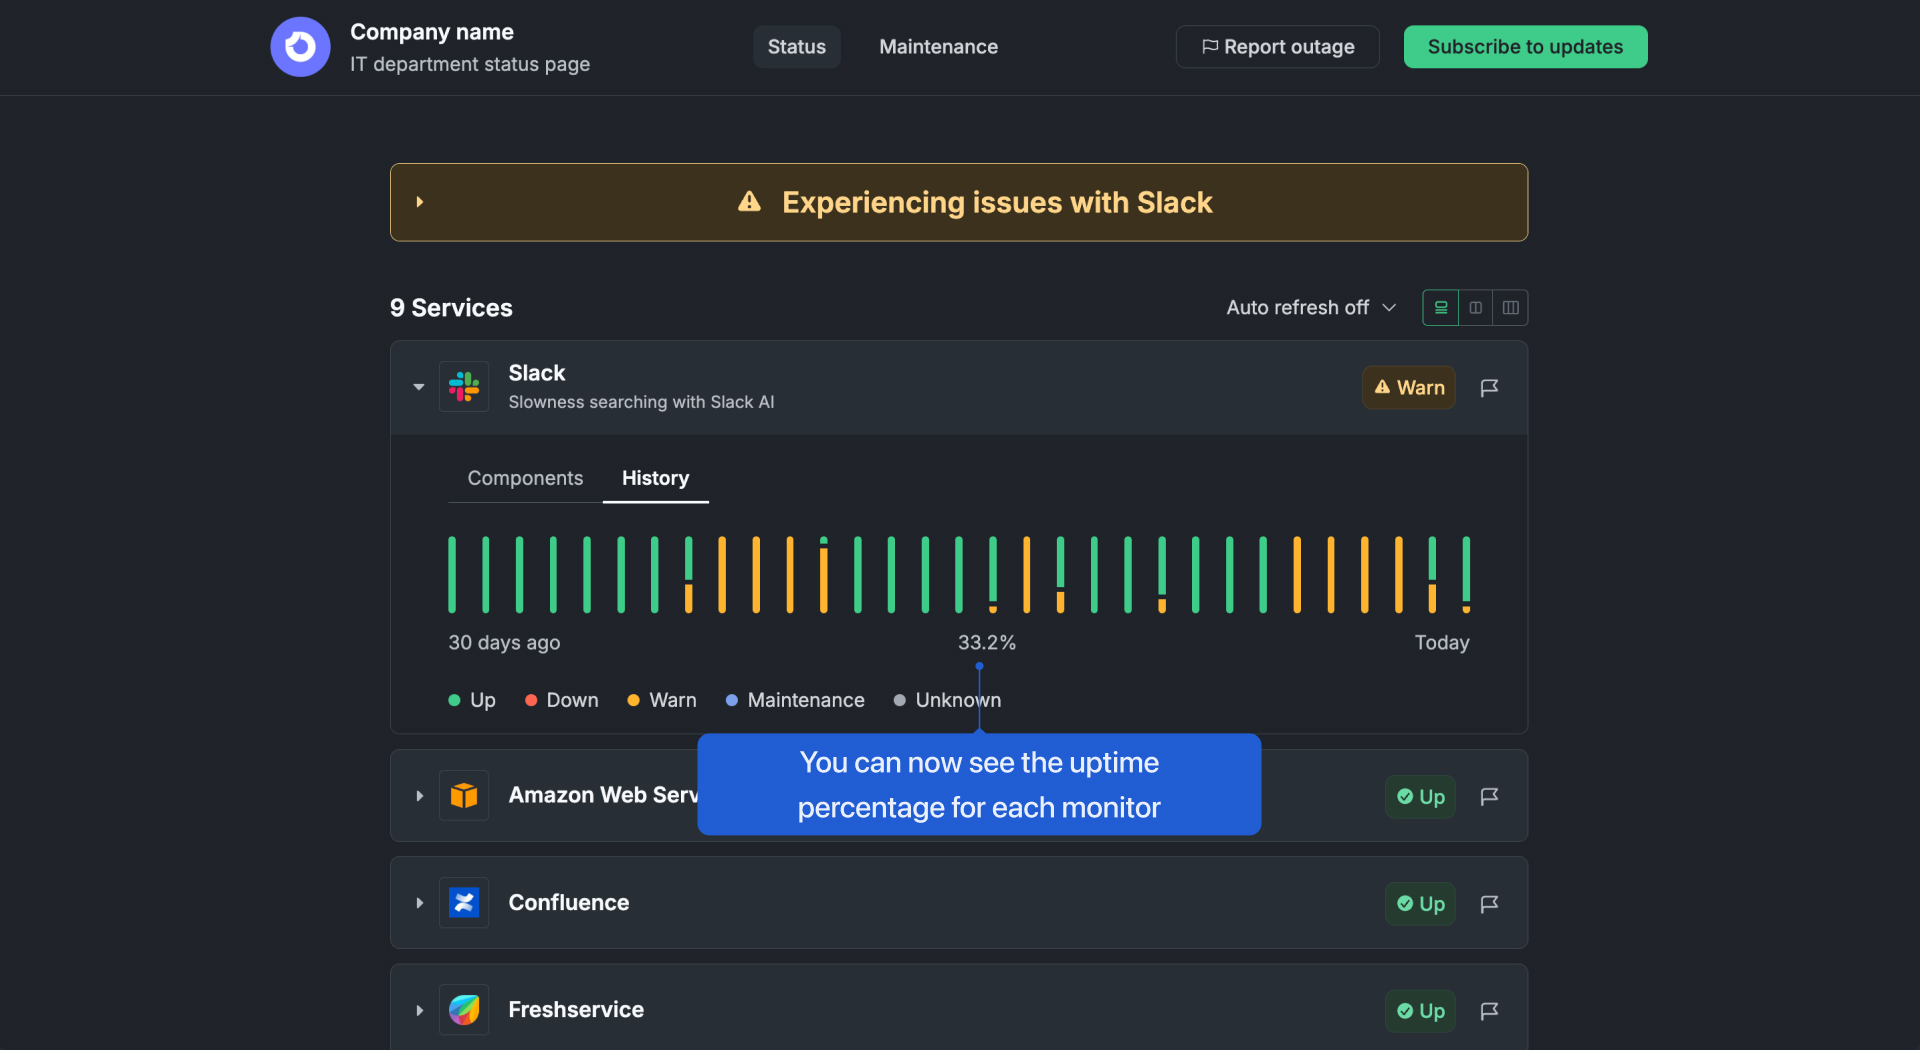Open the Auto refresh off dropdown
This screenshot has width=1920, height=1050.
click(x=1310, y=307)
